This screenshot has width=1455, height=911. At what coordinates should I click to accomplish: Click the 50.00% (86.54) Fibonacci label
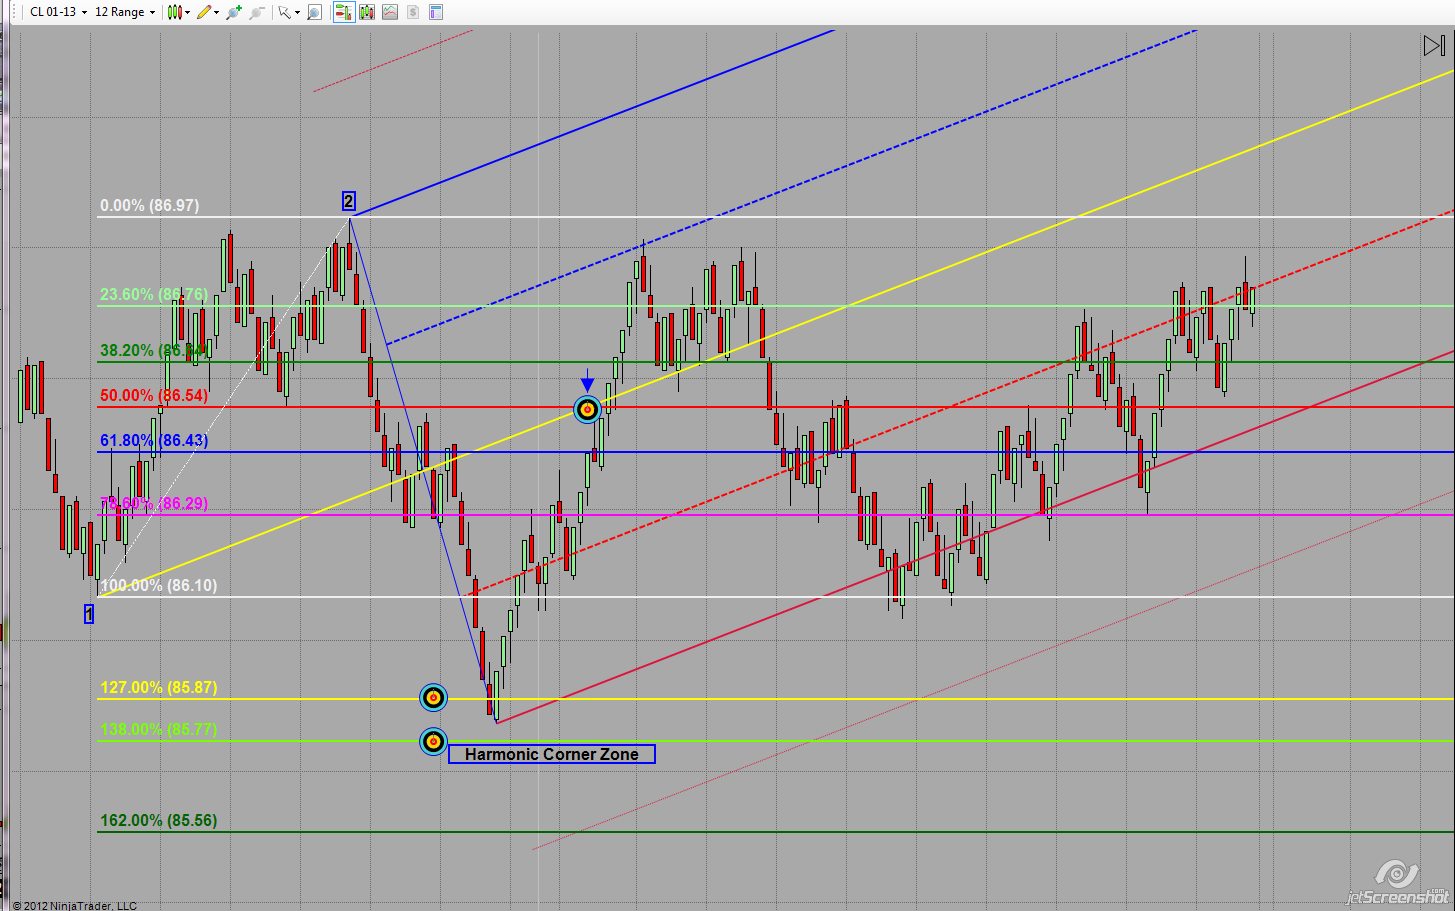[x=154, y=395]
